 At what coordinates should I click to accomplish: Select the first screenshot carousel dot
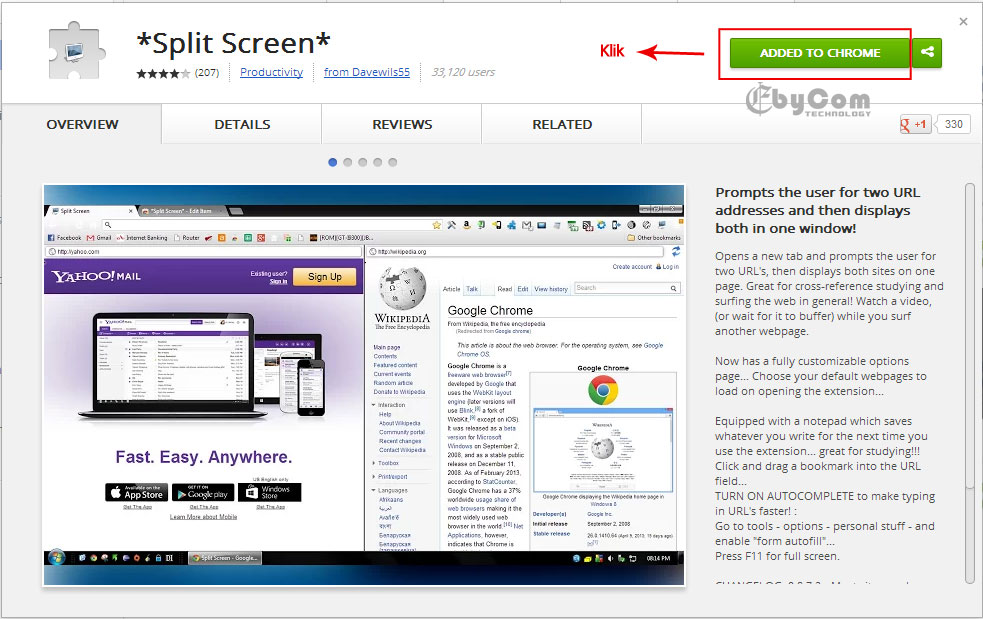(333, 162)
